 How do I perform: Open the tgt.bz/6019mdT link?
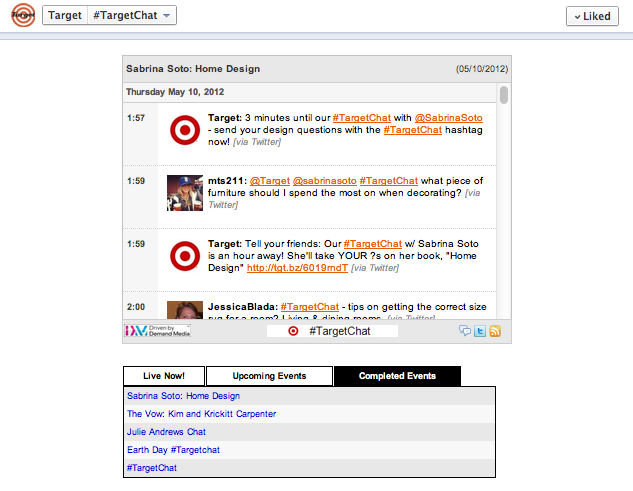[x=297, y=268]
